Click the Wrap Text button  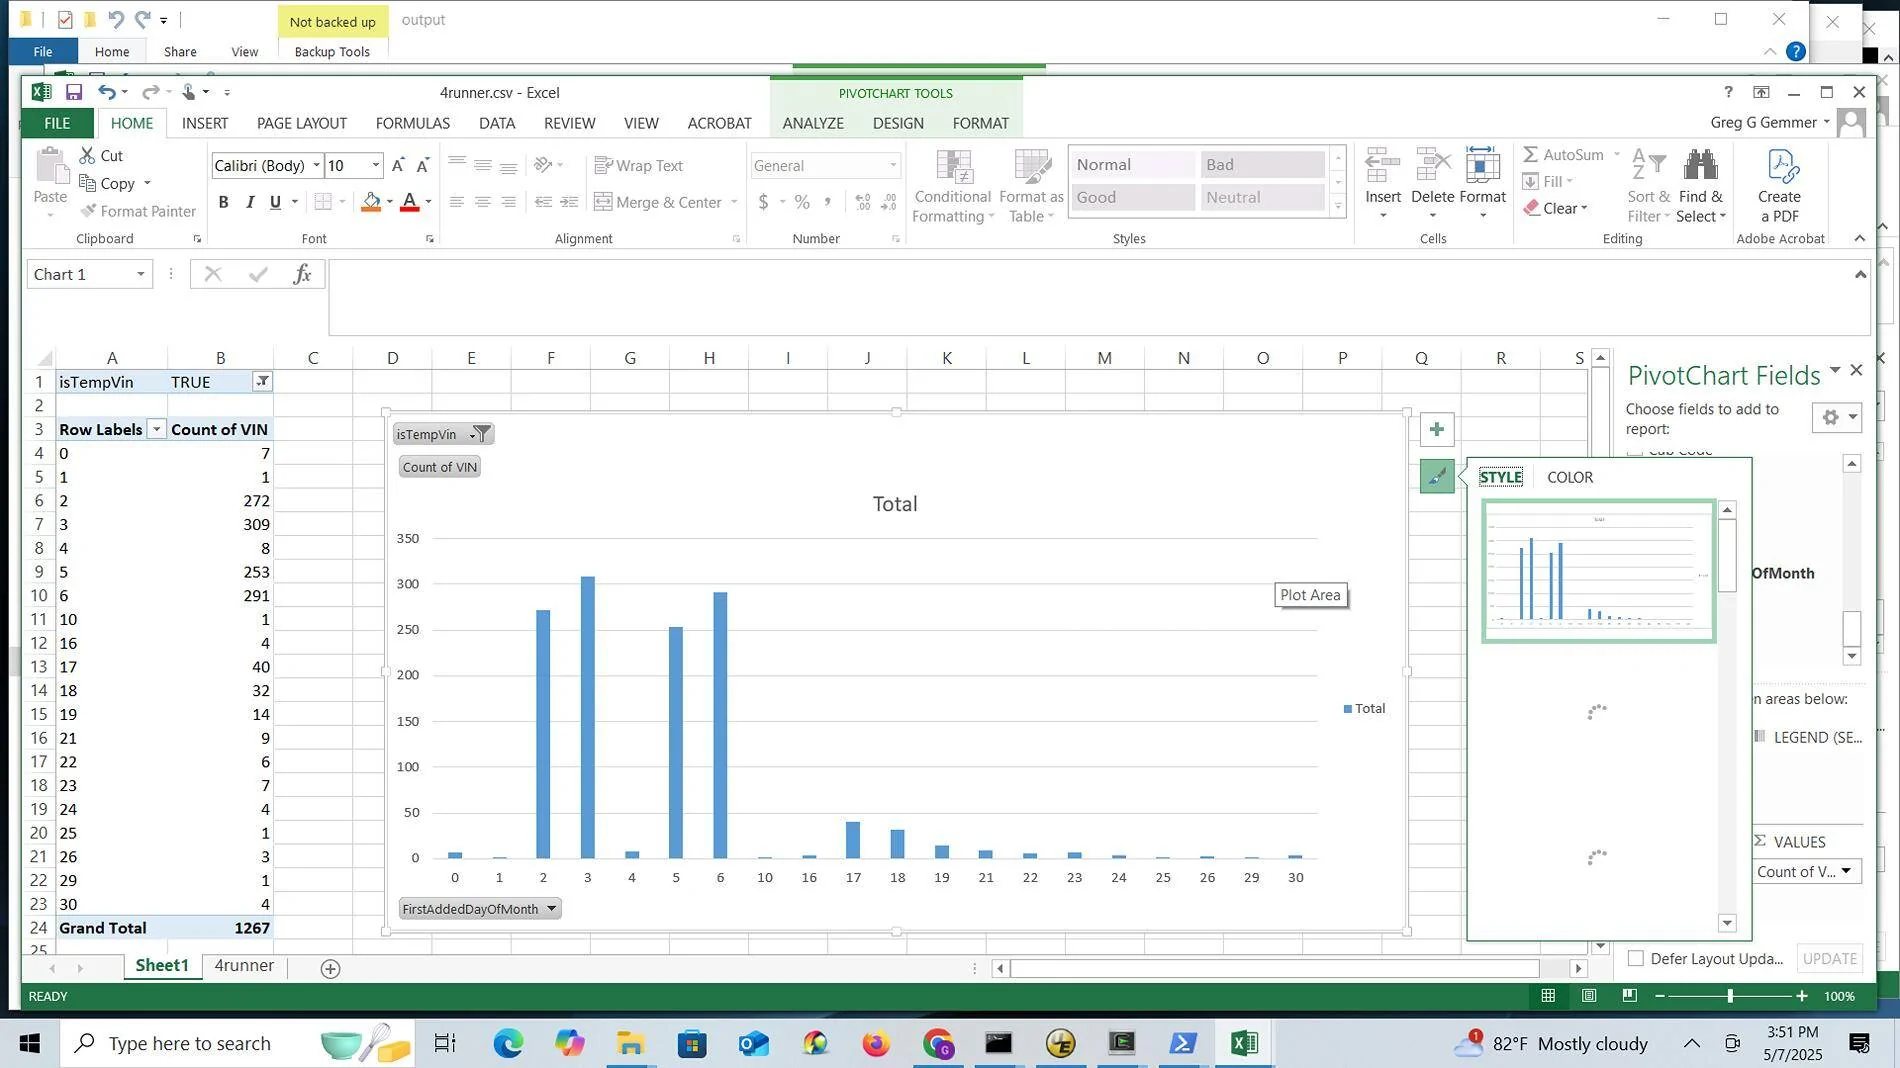638,166
